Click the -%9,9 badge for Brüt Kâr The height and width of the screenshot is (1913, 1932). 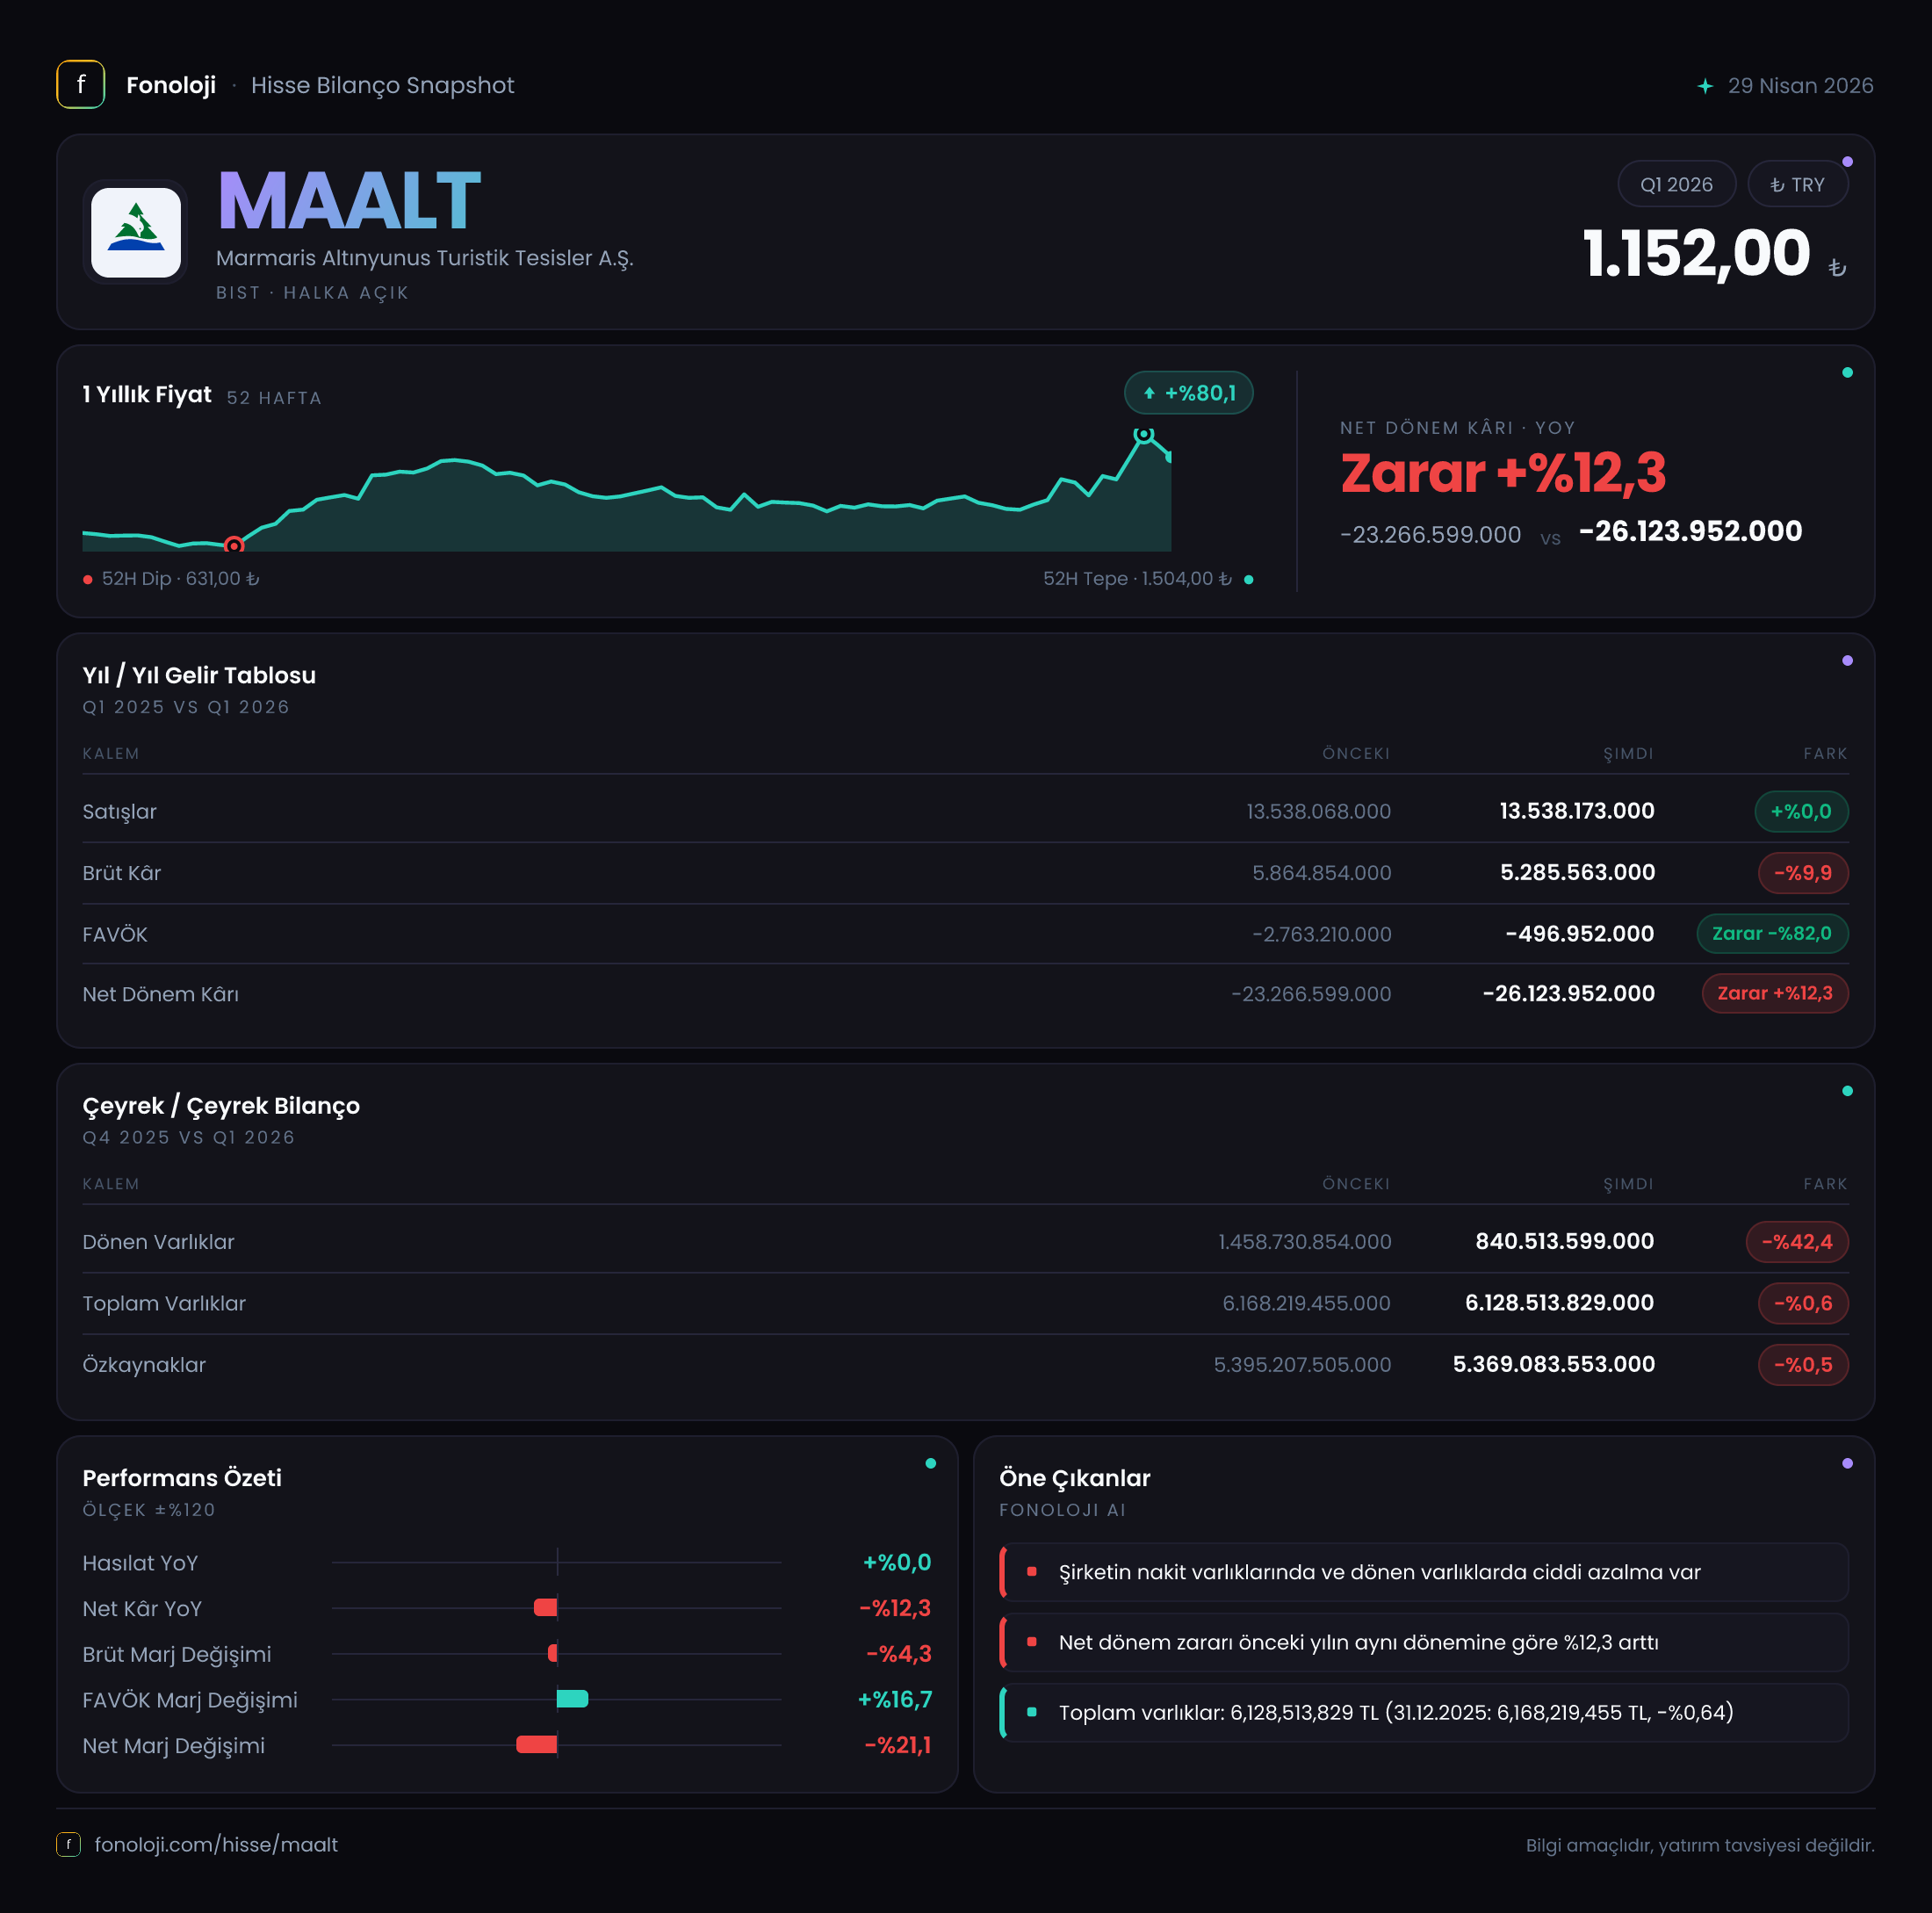pos(1803,873)
